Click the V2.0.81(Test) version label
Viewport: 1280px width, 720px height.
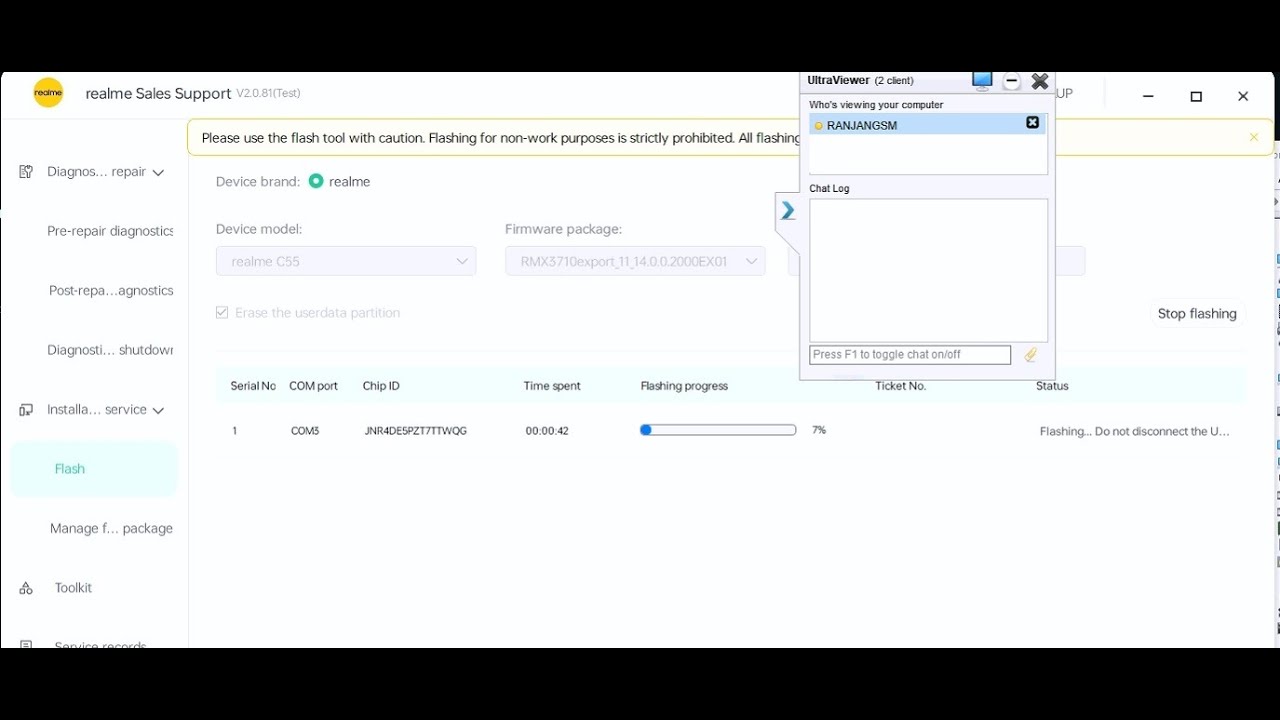pos(268,93)
